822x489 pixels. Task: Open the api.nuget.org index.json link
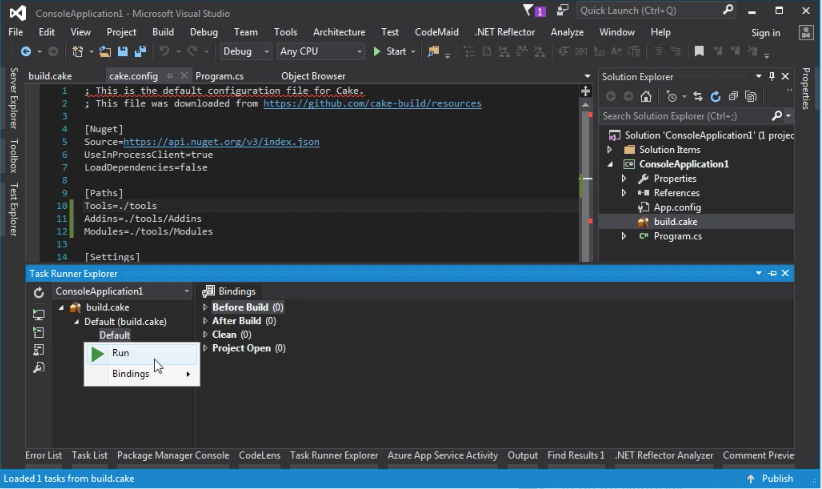pos(221,142)
